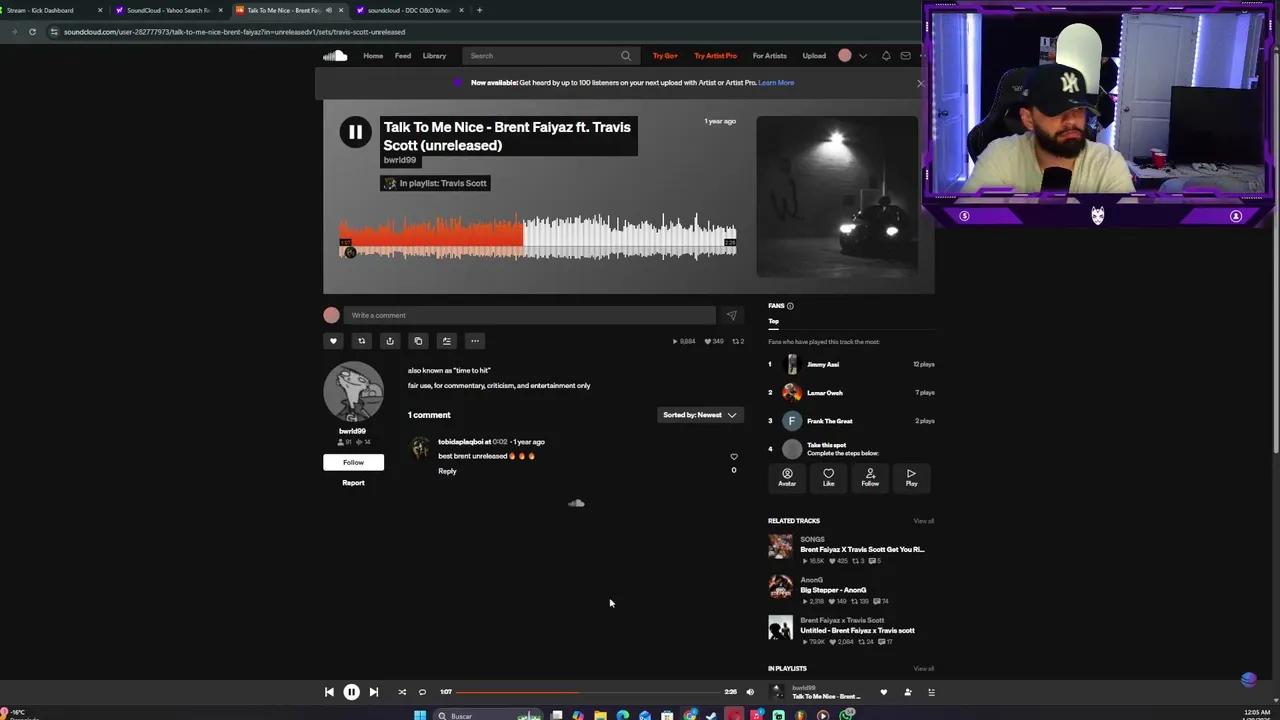Pause playback in bottom player bar
Viewport: 1280px width, 720px height.
[351, 692]
